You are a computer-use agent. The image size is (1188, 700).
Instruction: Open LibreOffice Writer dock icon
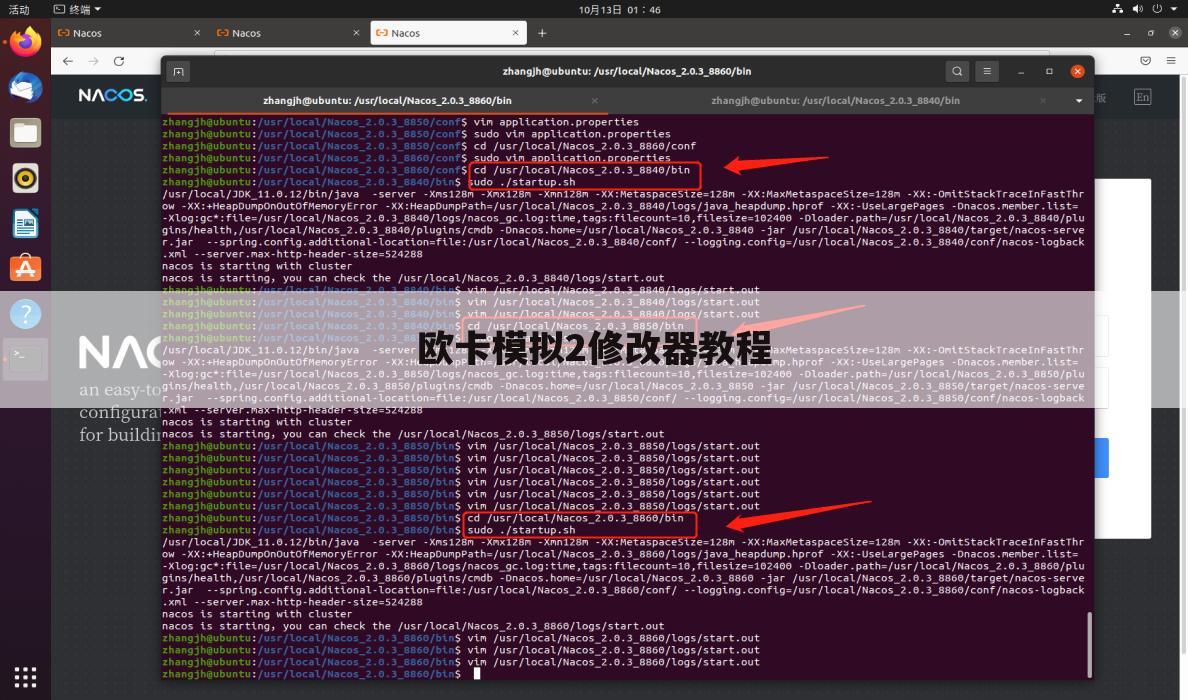(x=25, y=223)
